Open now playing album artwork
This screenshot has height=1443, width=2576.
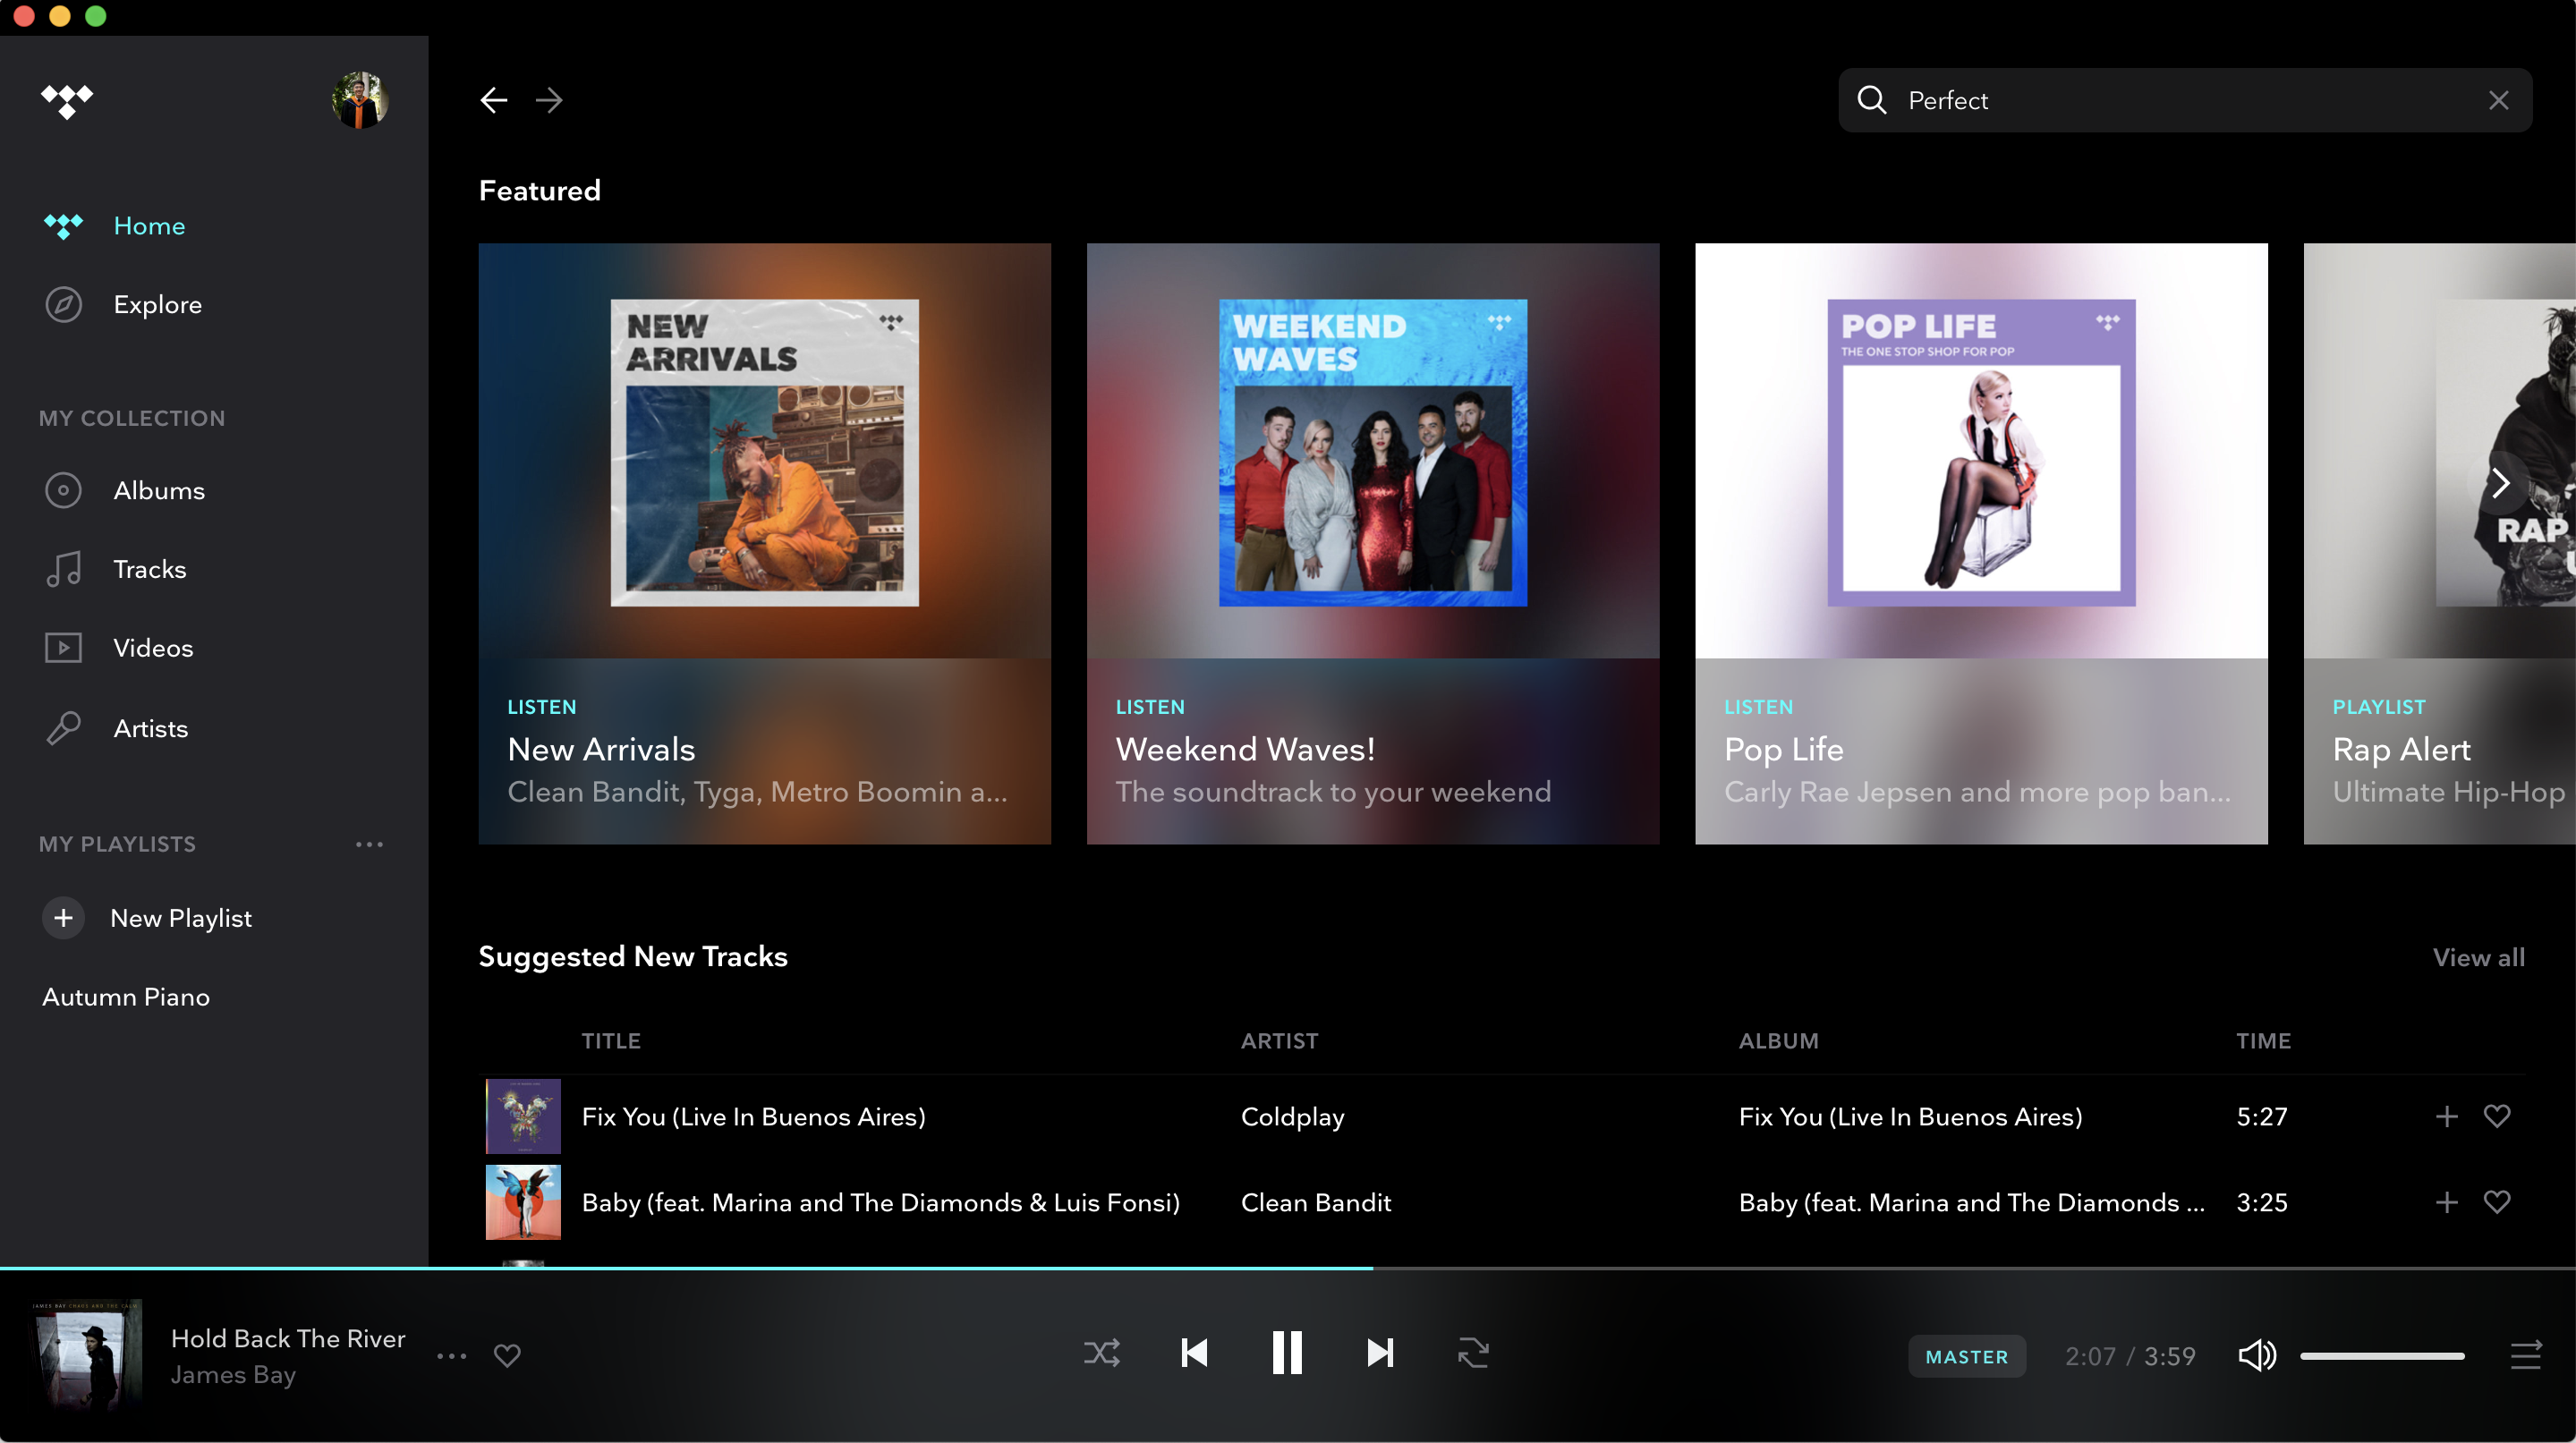[87, 1355]
